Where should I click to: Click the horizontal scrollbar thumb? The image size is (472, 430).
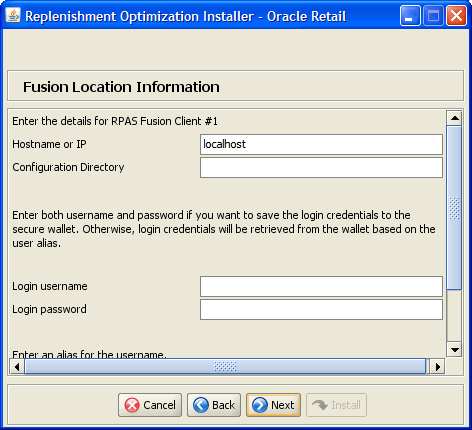click(225, 367)
